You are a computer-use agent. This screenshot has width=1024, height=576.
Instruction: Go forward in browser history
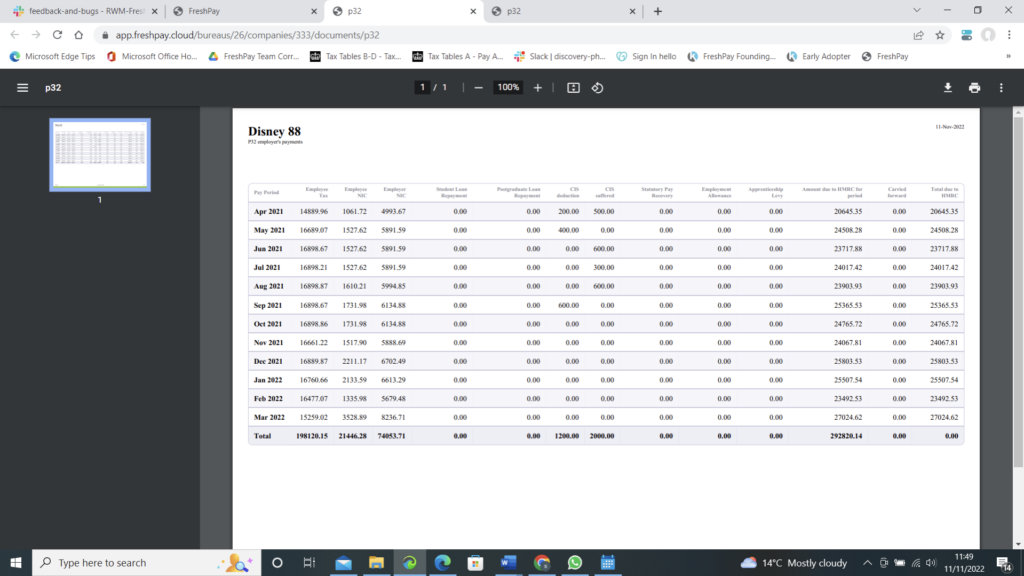click(x=36, y=35)
